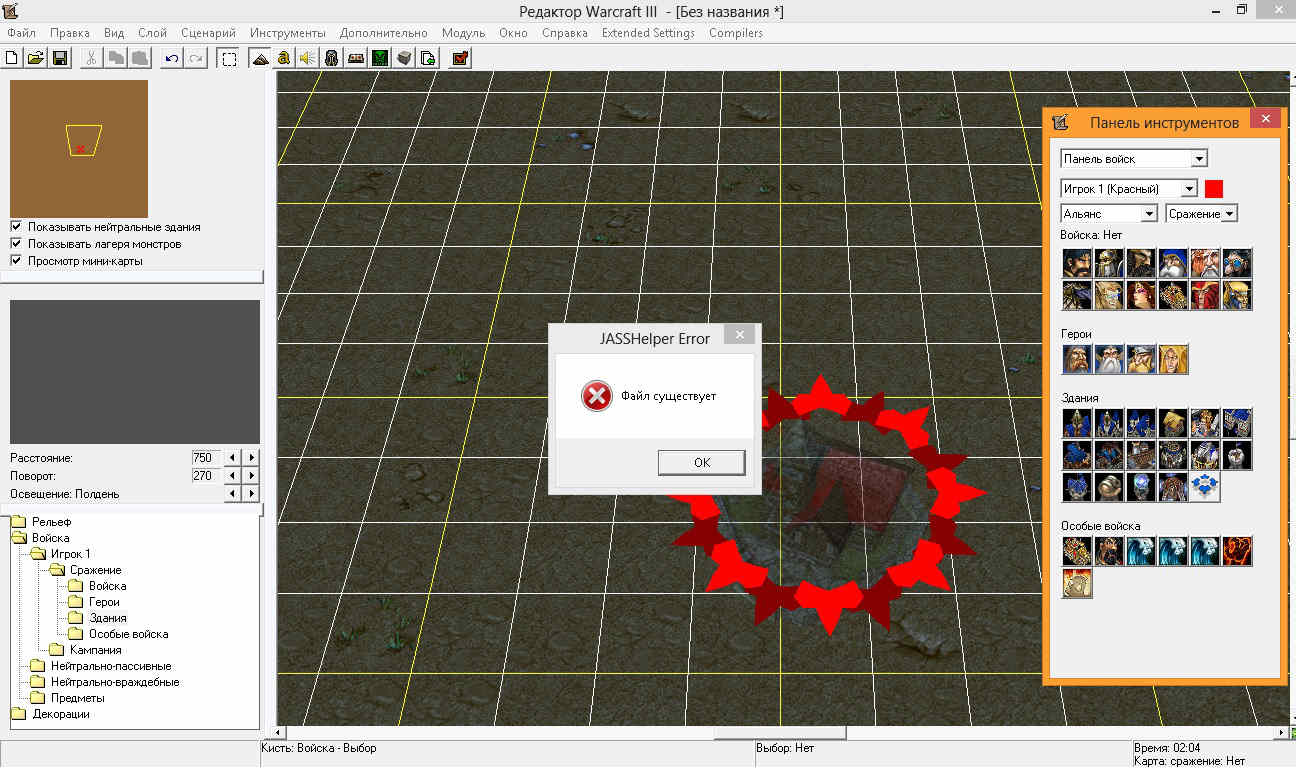Click the Поворот value field showing 270
This screenshot has width=1296, height=768.
pos(207,475)
